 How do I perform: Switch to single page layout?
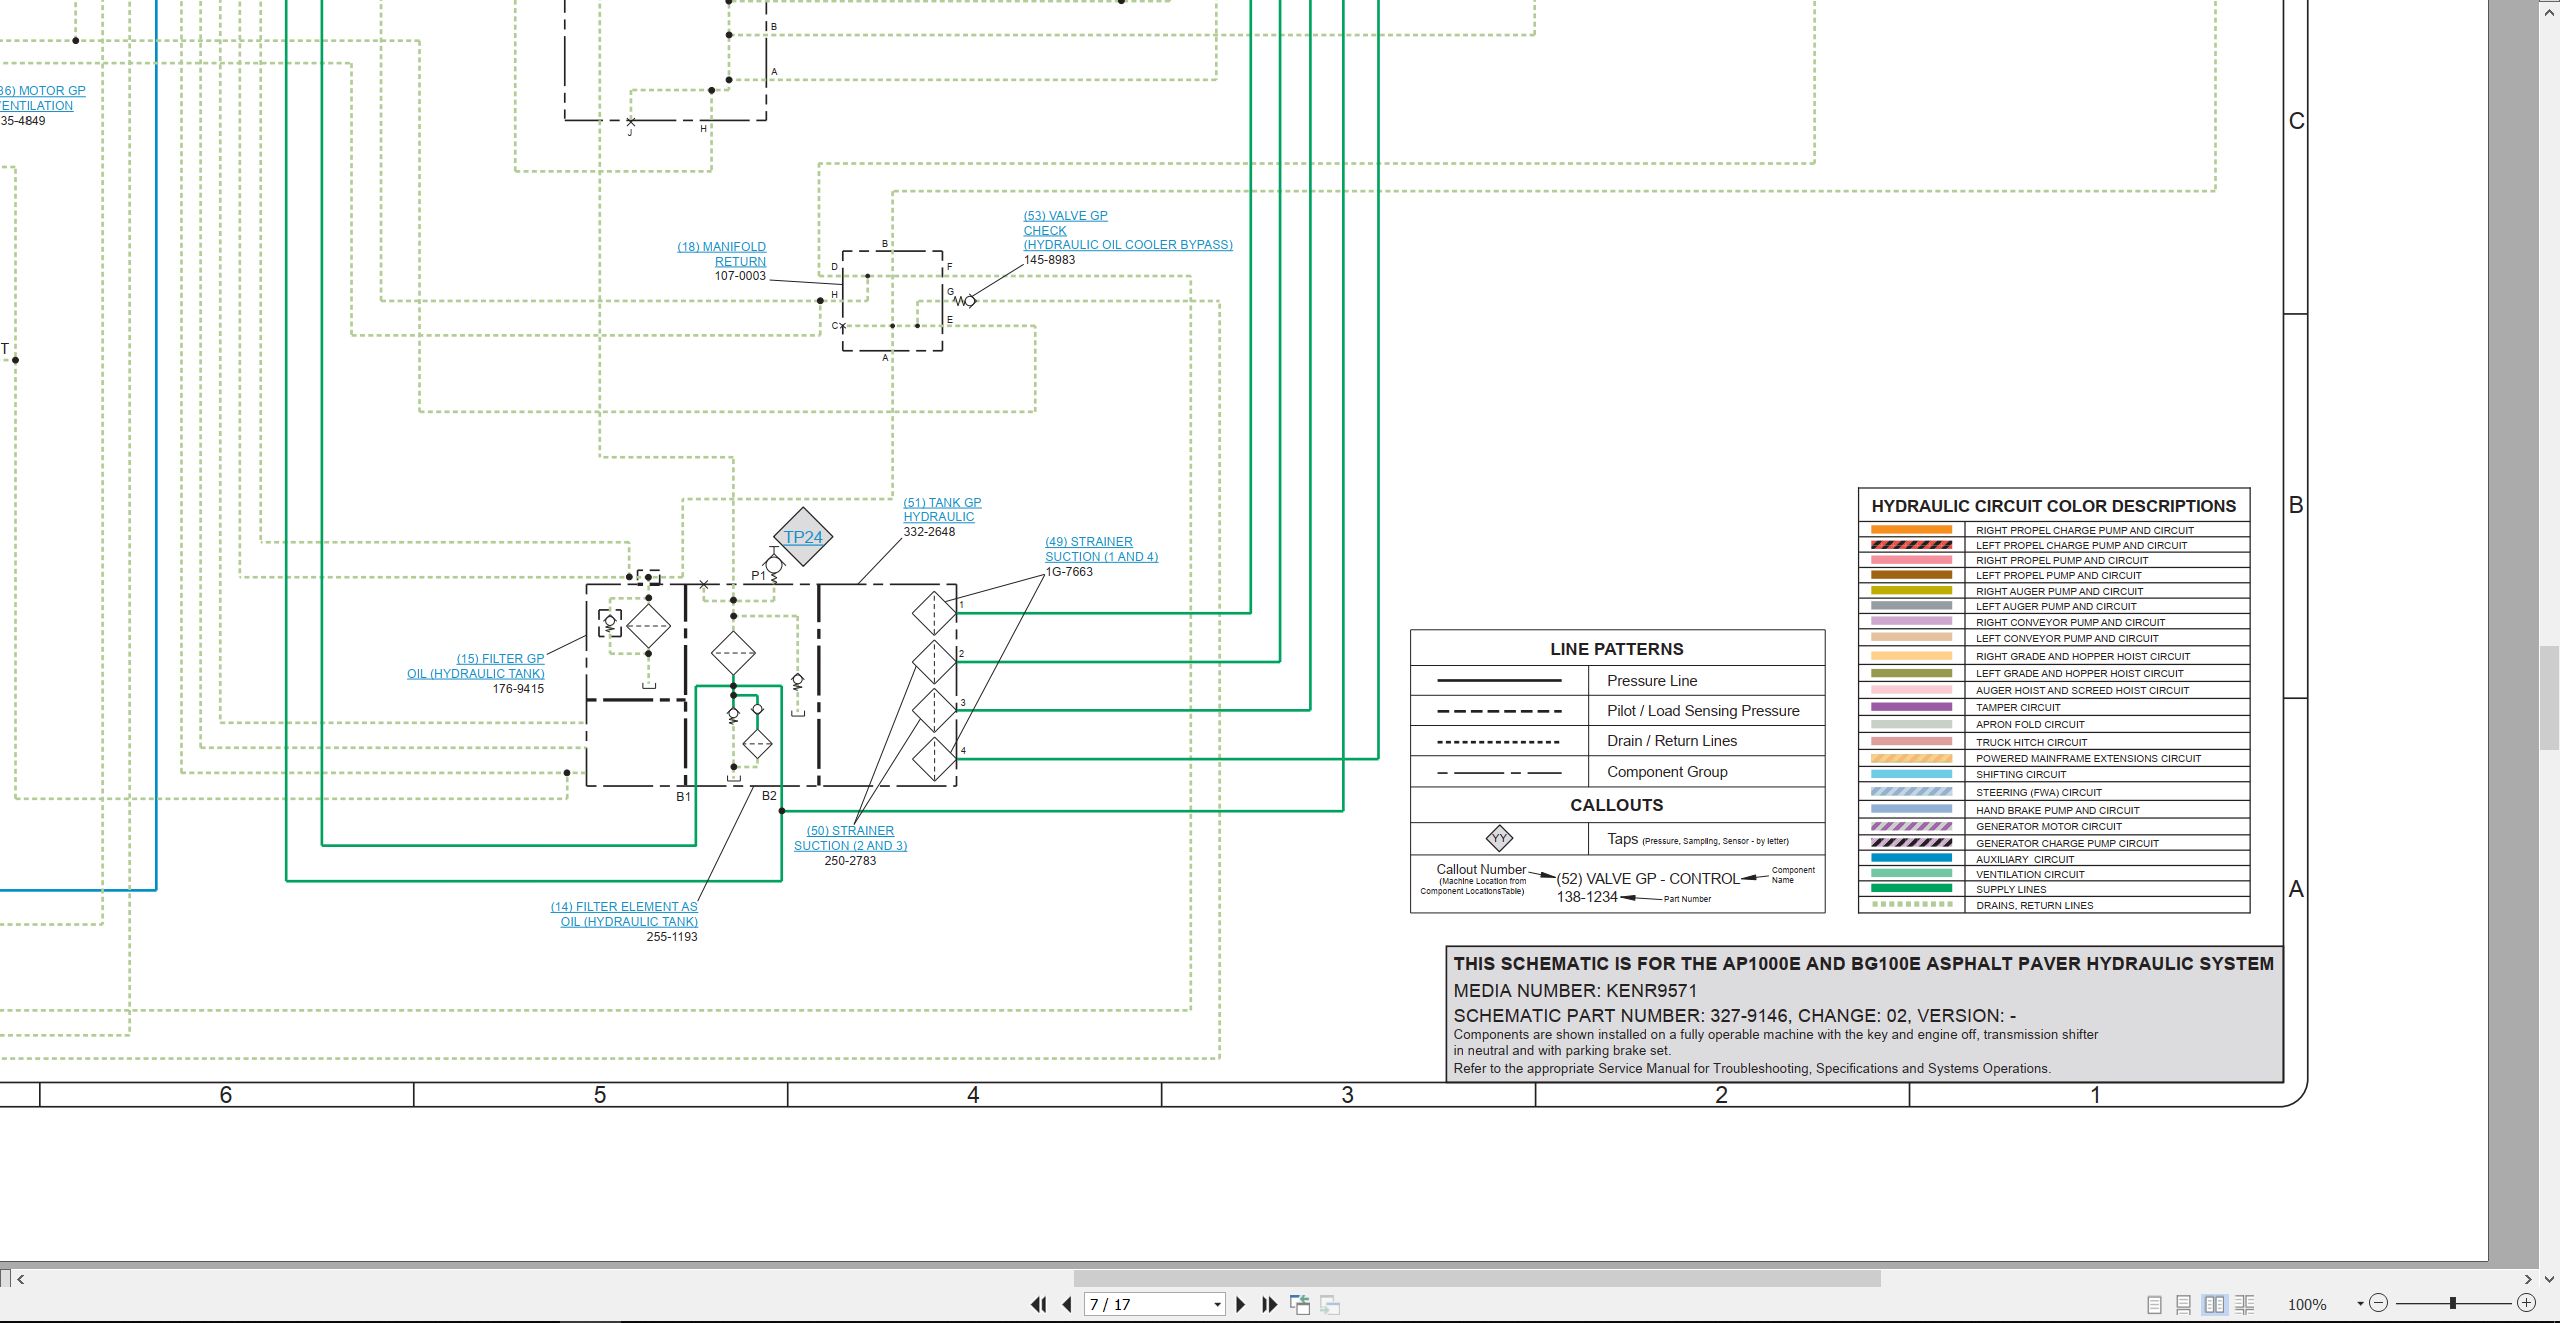pos(2154,1304)
